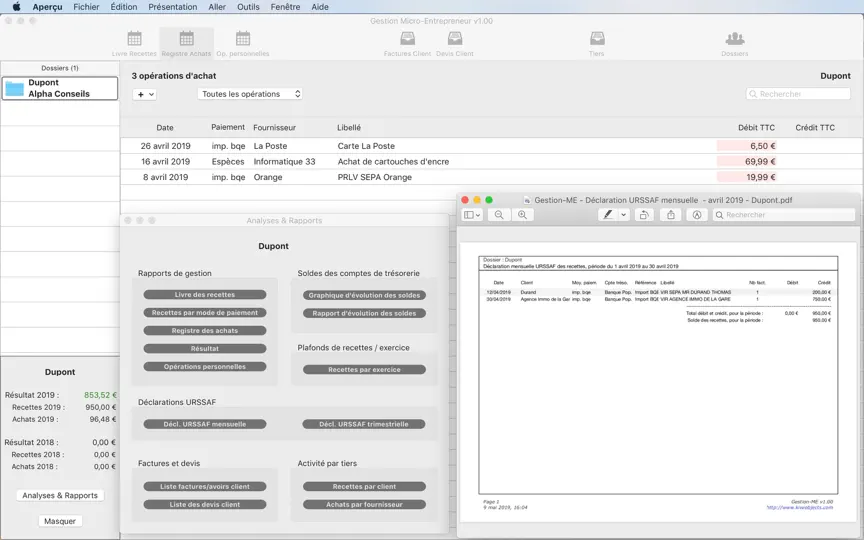
Task: Expand the markup pen options arrow
Action: [x=623, y=215]
